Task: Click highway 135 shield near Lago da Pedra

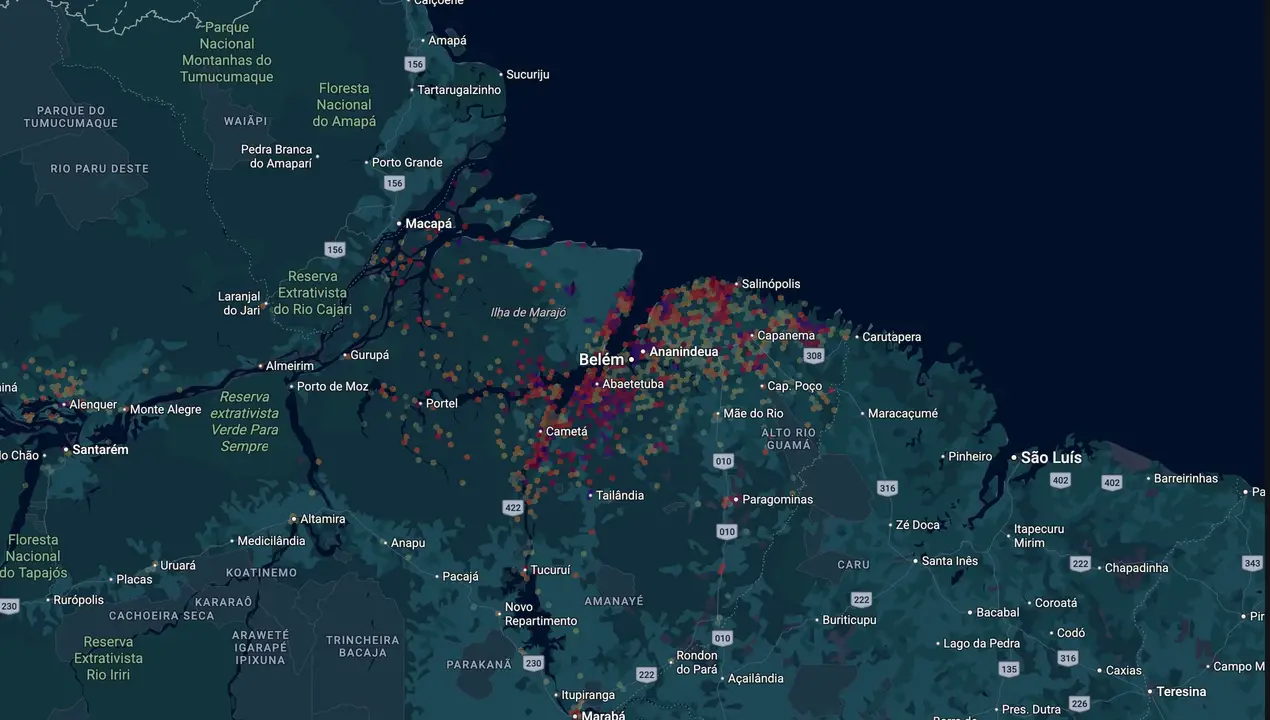Action: click(1009, 669)
